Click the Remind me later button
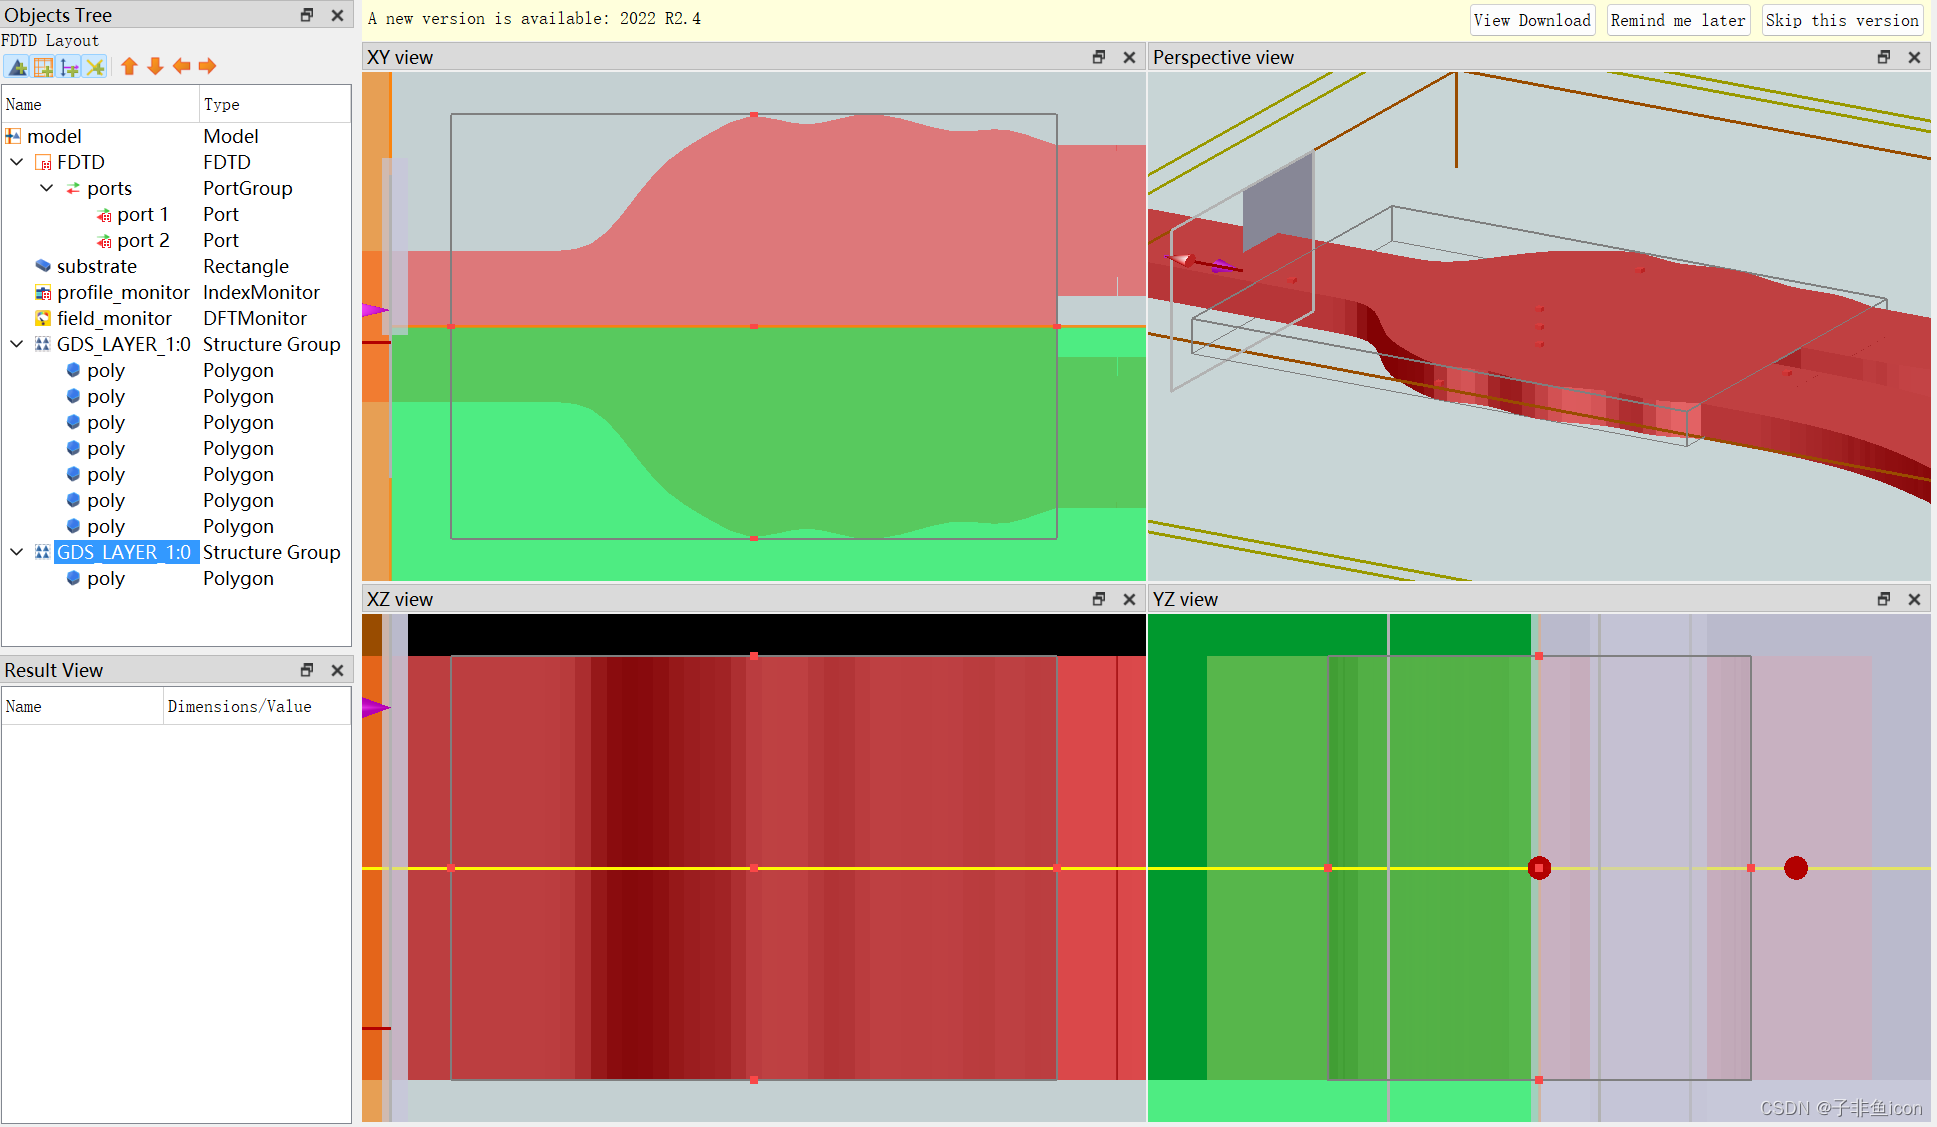This screenshot has height=1127, width=1937. tap(1677, 20)
